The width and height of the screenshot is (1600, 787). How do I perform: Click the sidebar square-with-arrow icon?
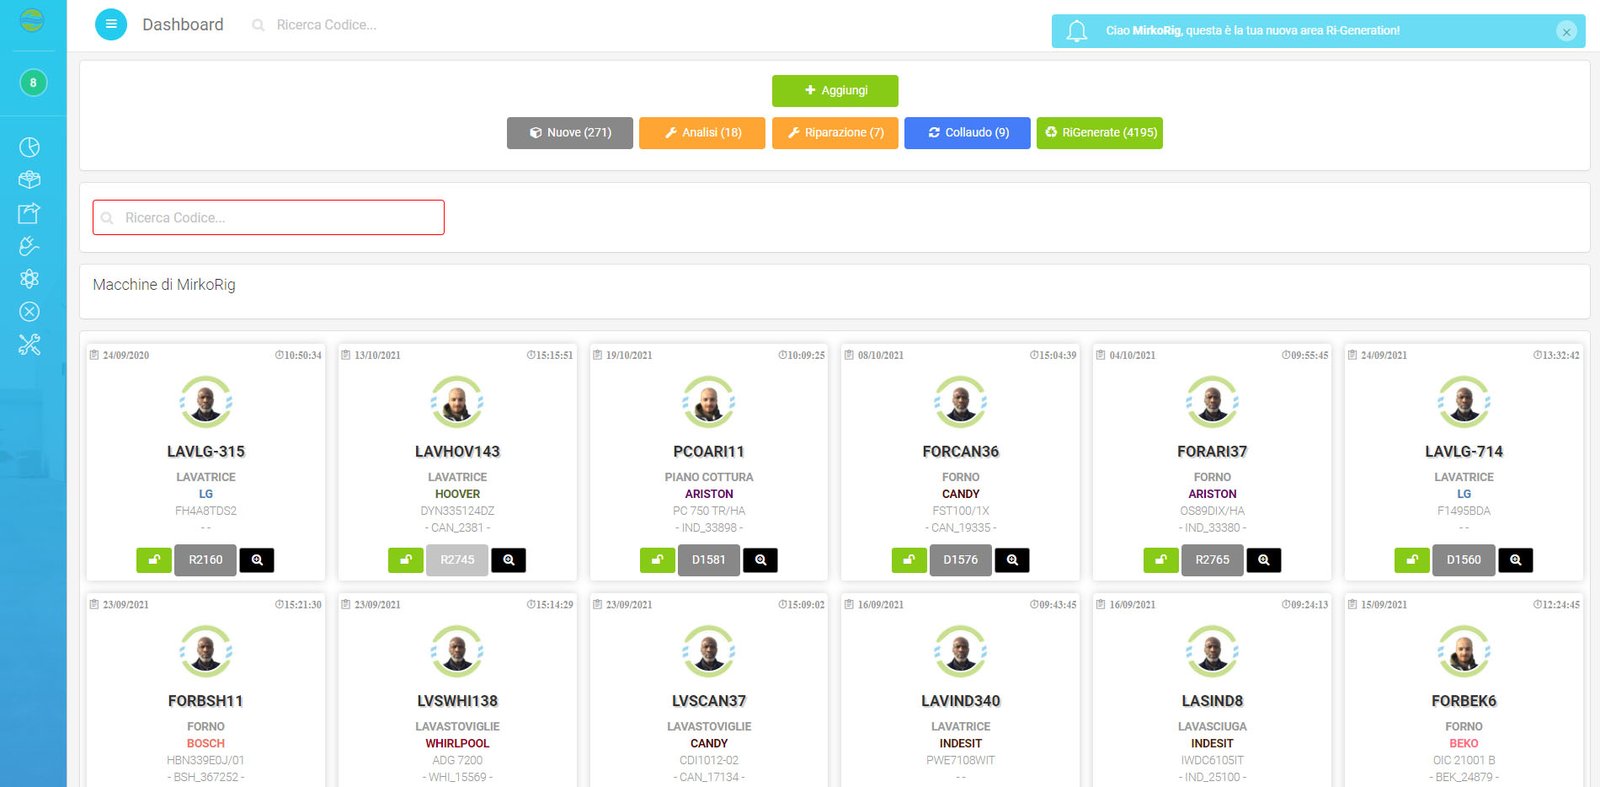(30, 213)
